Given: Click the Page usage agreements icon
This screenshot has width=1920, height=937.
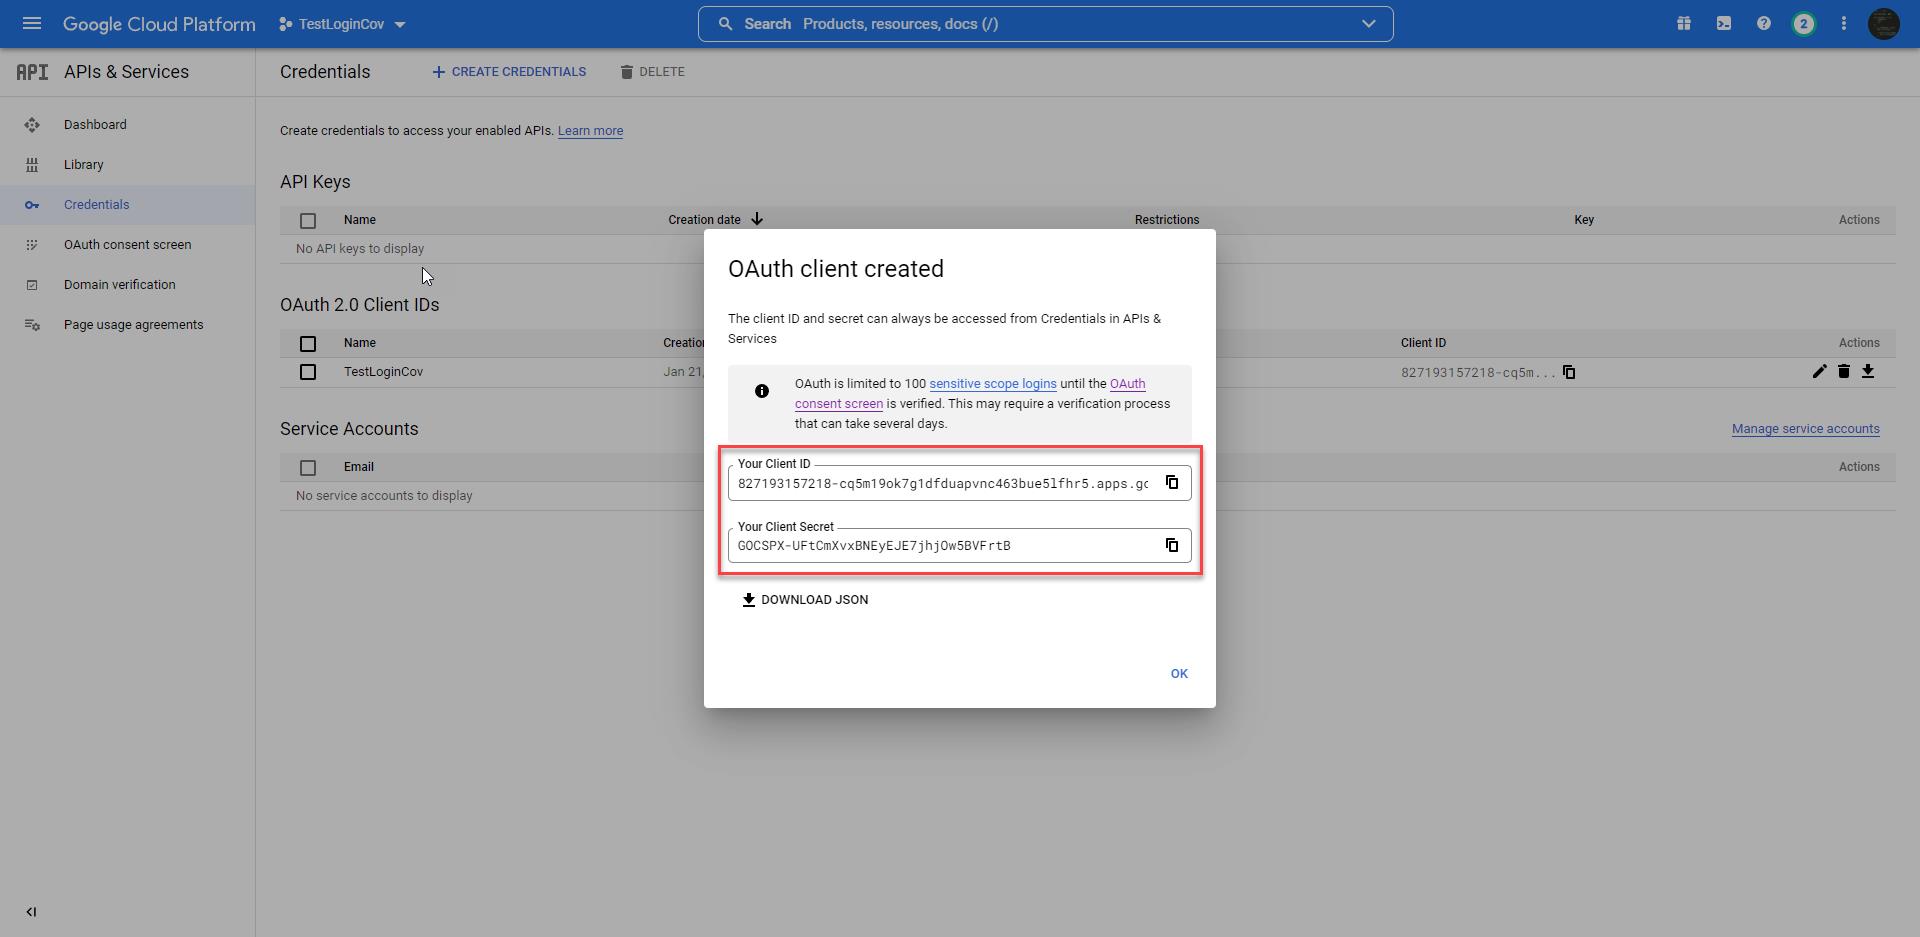Looking at the screenshot, I should (32, 325).
